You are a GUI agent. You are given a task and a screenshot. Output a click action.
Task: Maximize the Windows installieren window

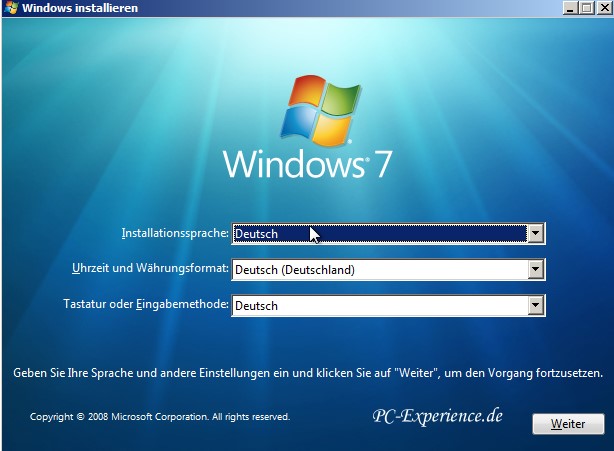585,8
